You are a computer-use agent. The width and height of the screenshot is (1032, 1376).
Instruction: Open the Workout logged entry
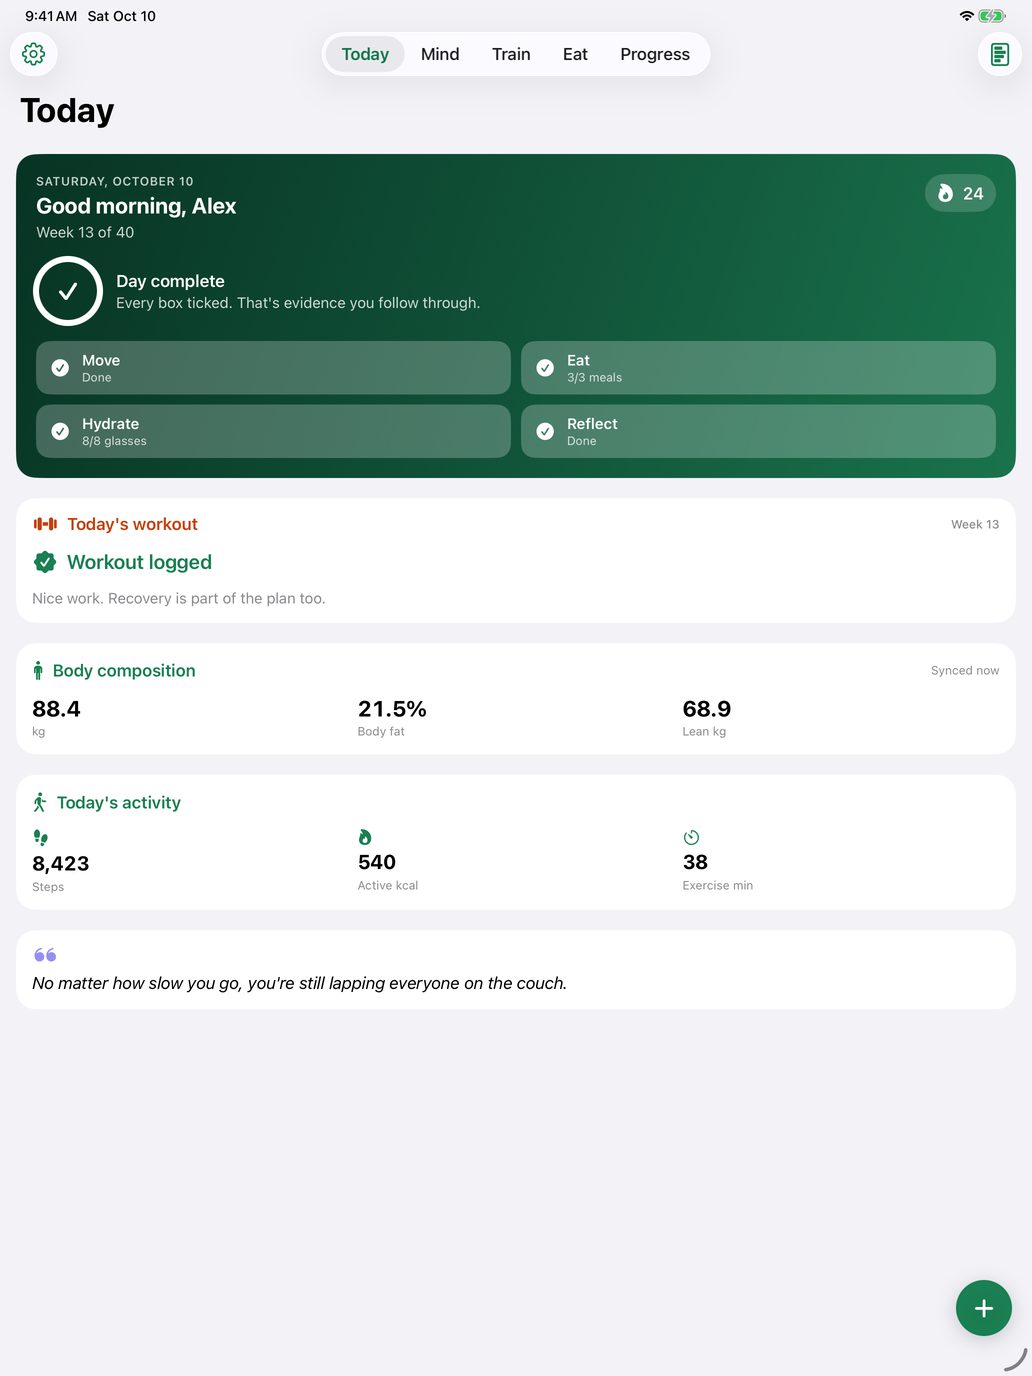(139, 562)
